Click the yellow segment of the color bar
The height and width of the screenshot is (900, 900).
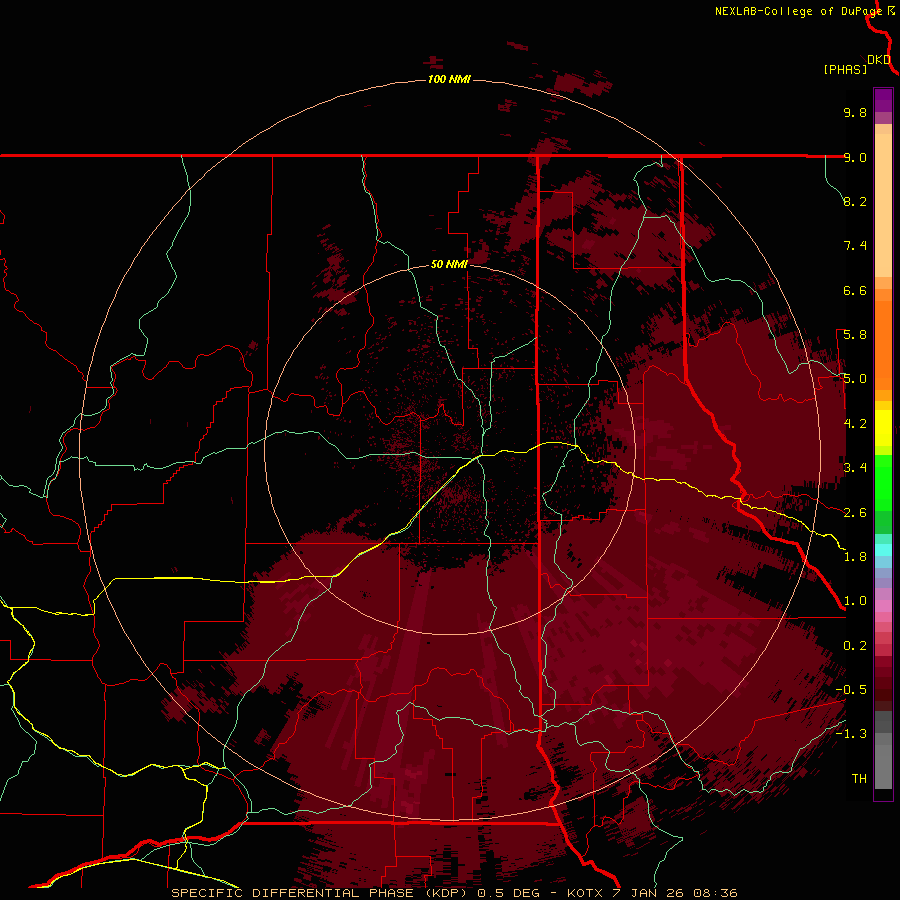pos(883,428)
